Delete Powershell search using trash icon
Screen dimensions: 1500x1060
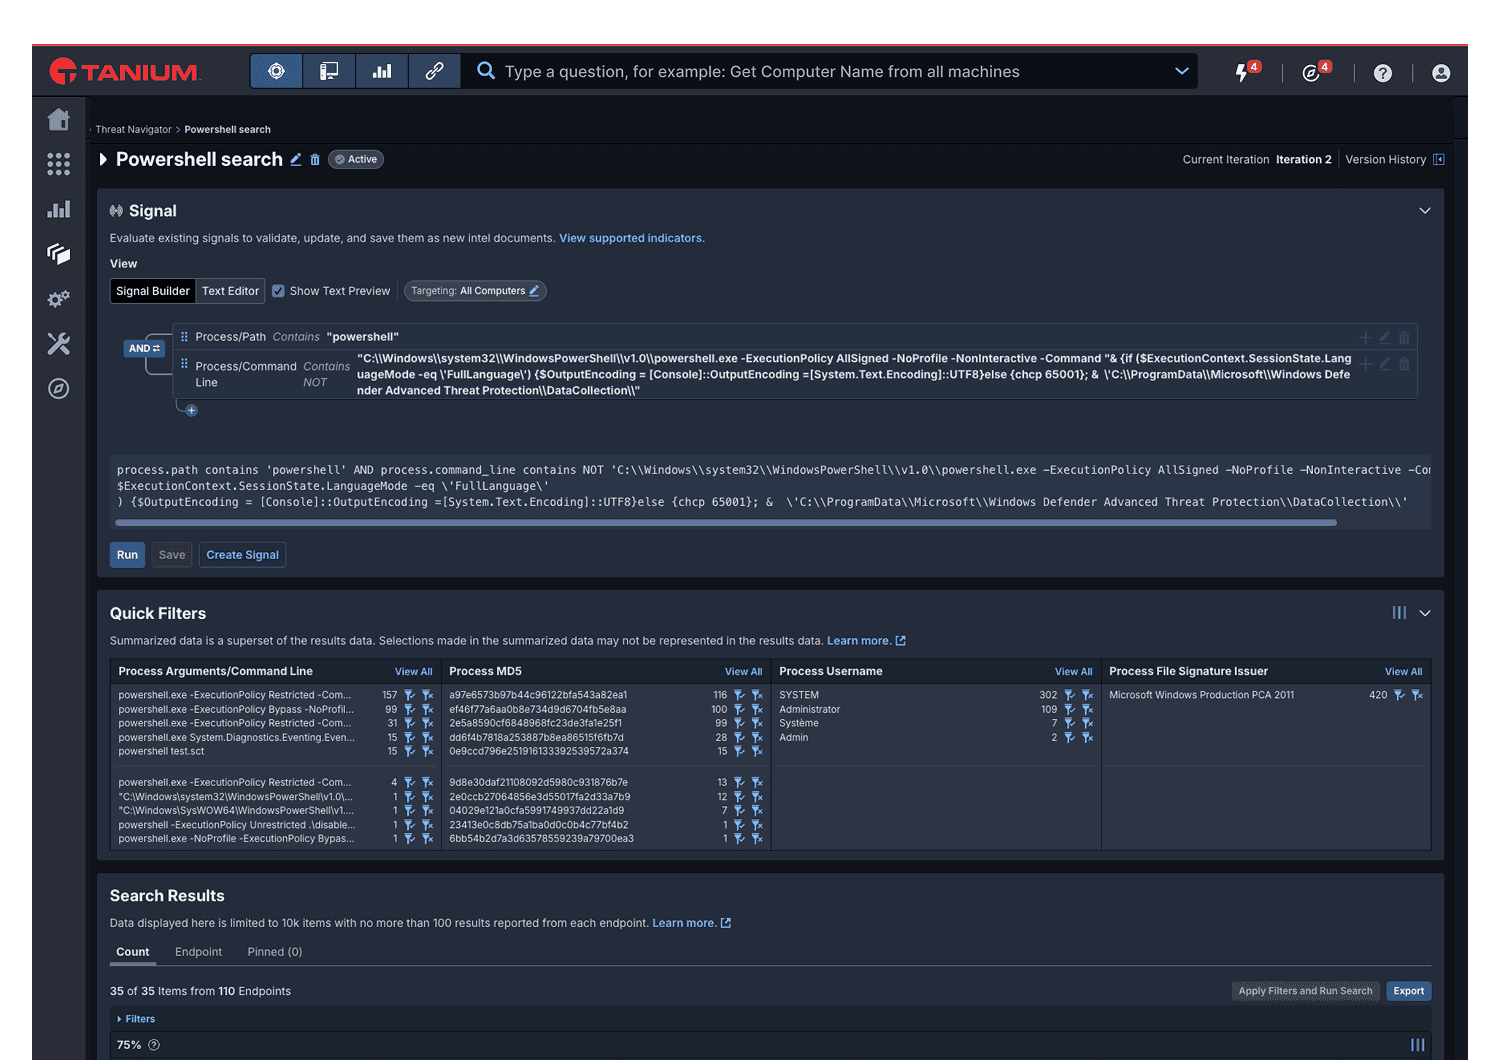(x=315, y=160)
